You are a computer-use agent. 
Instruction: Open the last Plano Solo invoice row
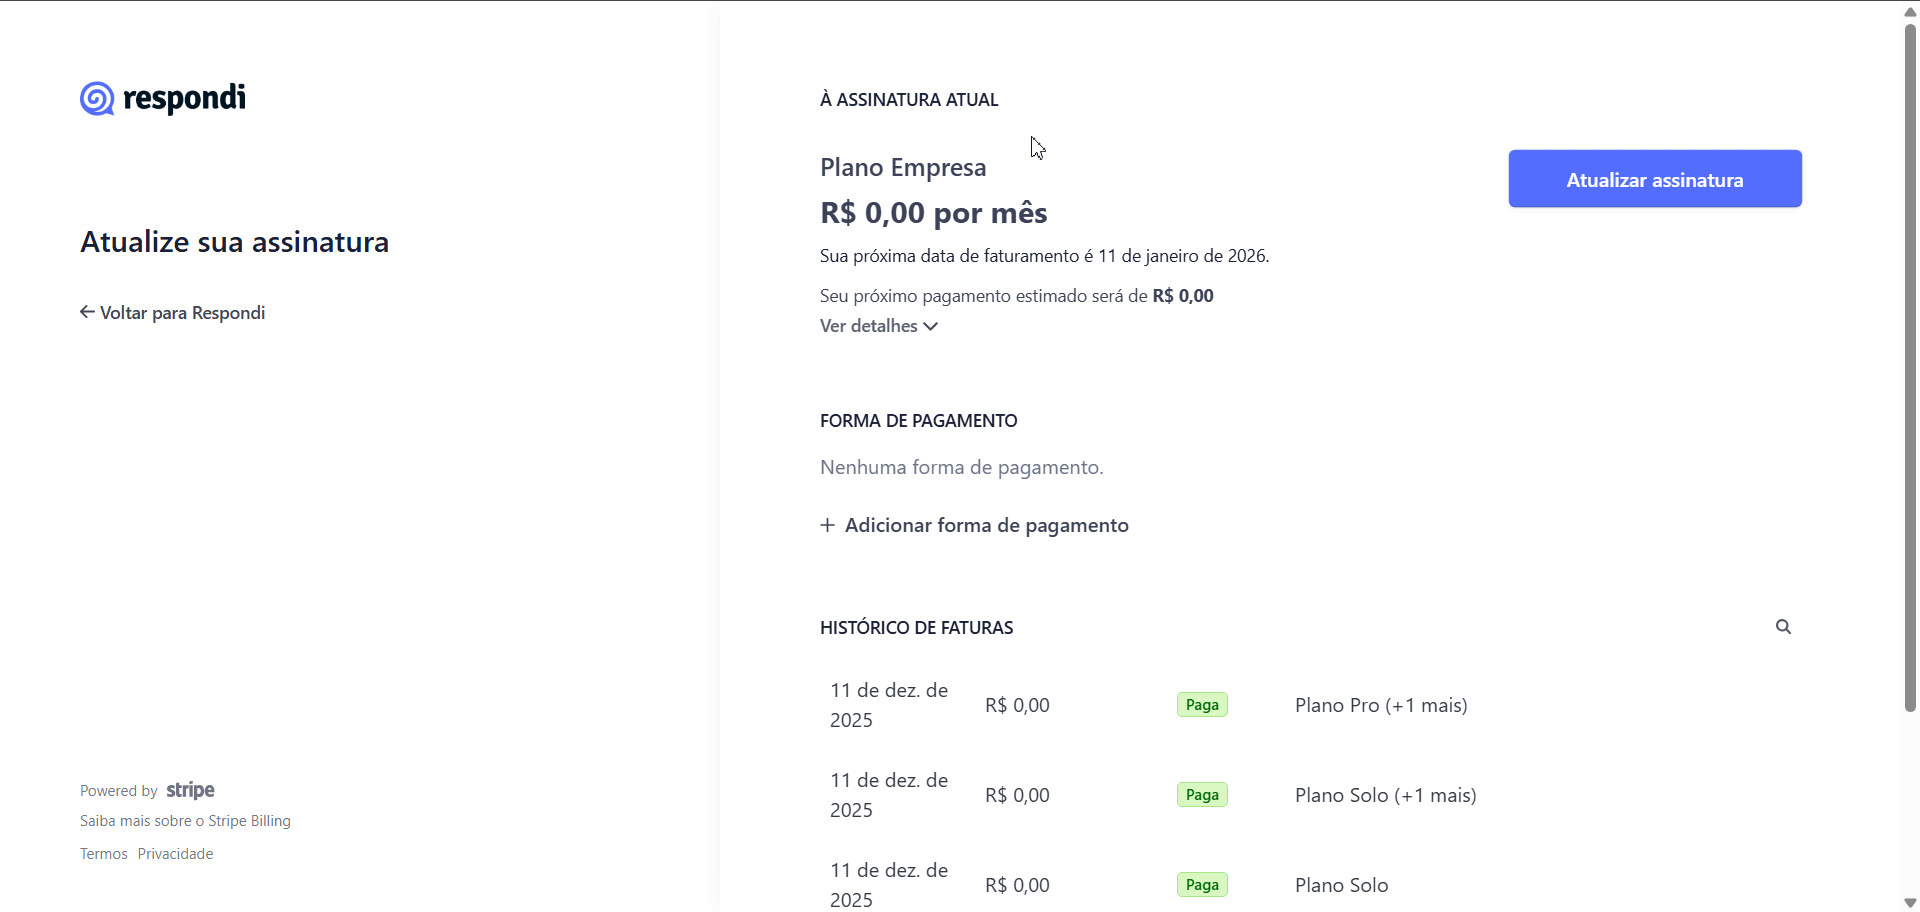click(x=1306, y=885)
